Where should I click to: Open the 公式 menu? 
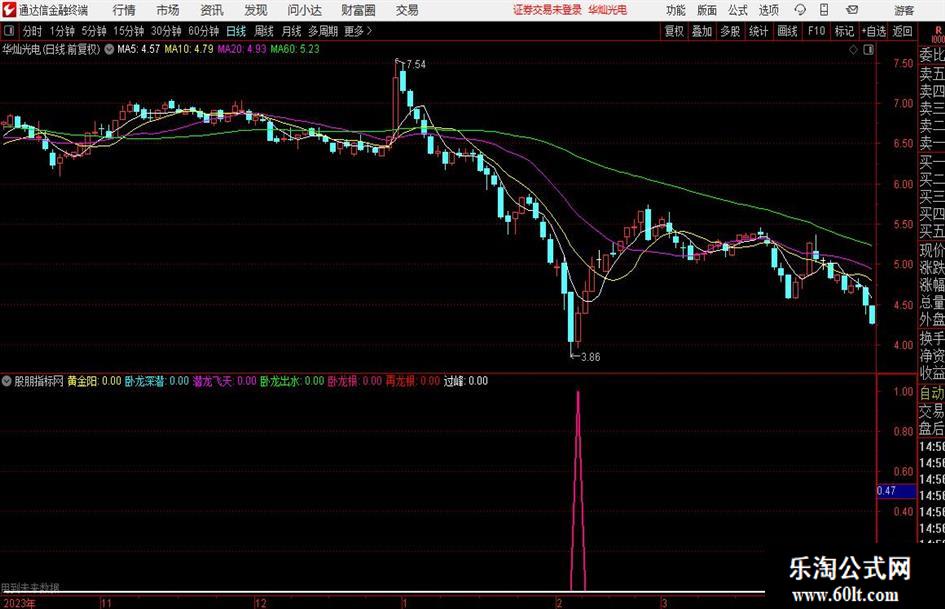tap(738, 10)
